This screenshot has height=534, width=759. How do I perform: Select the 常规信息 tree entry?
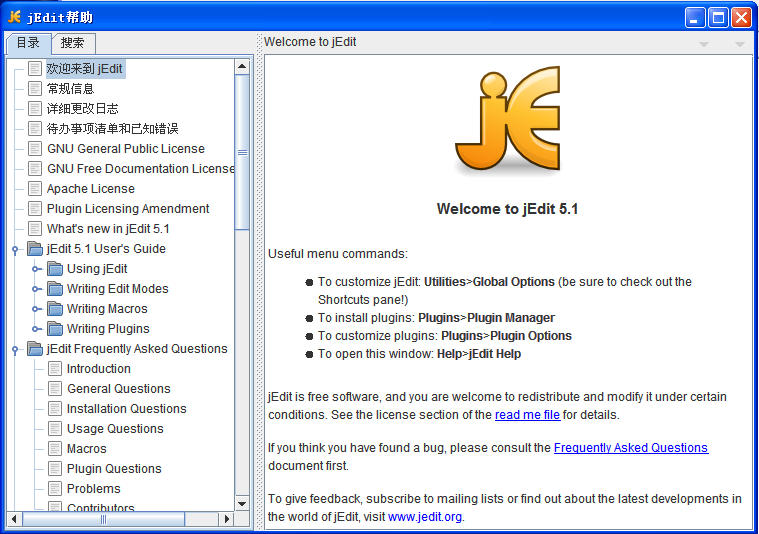tap(70, 89)
